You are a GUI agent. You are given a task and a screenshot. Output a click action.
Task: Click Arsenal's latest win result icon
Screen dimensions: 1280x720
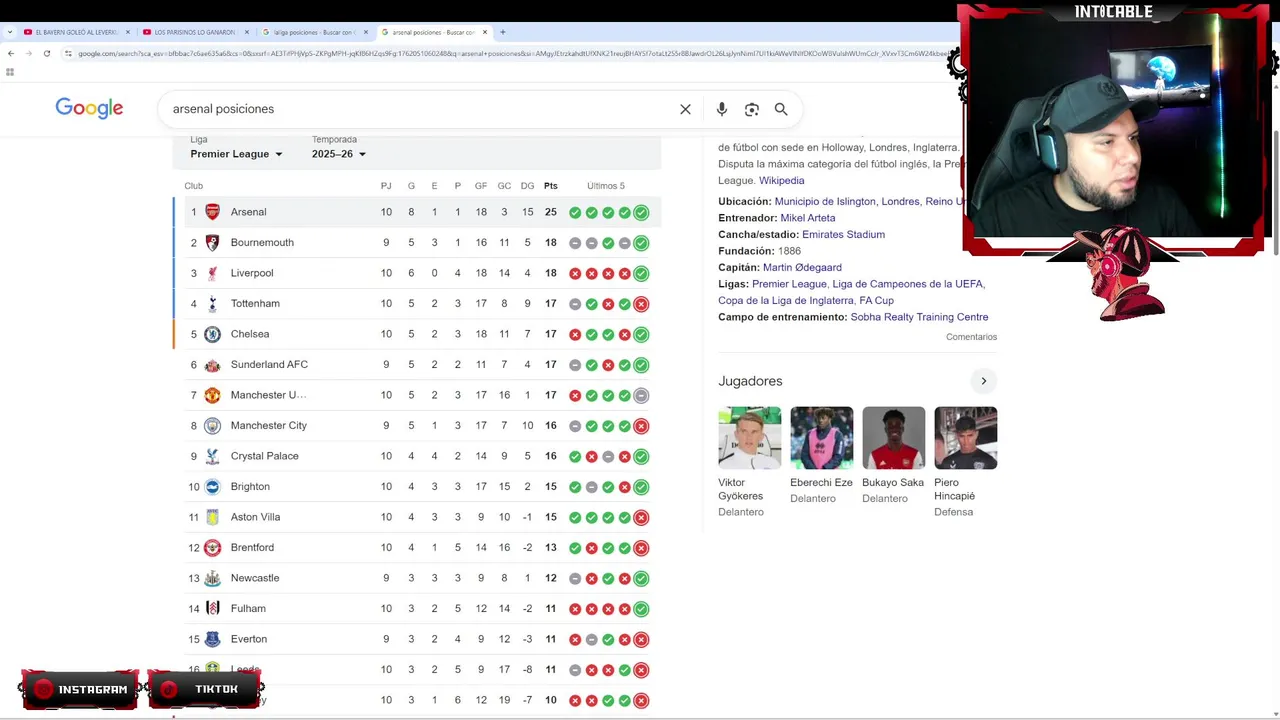click(x=641, y=212)
